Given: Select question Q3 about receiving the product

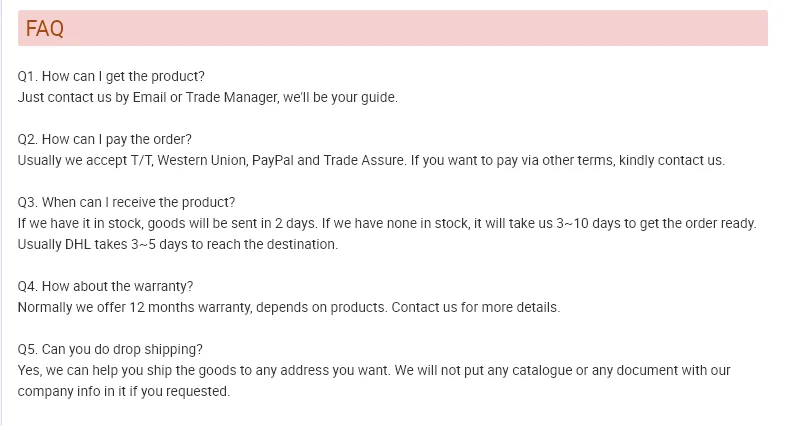Looking at the screenshot, I should 127,202.
